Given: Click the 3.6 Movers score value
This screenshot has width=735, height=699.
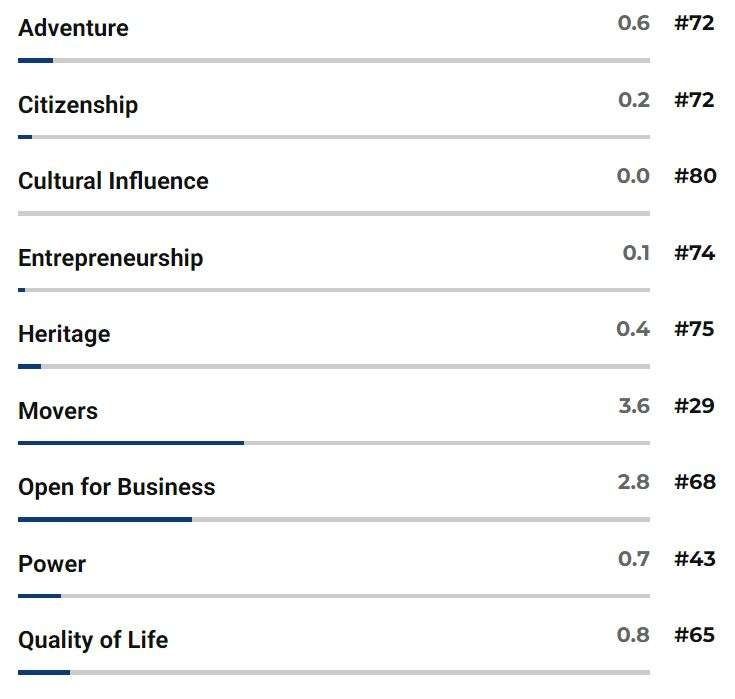Looking at the screenshot, I should pyautogui.click(x=634, y=406).
